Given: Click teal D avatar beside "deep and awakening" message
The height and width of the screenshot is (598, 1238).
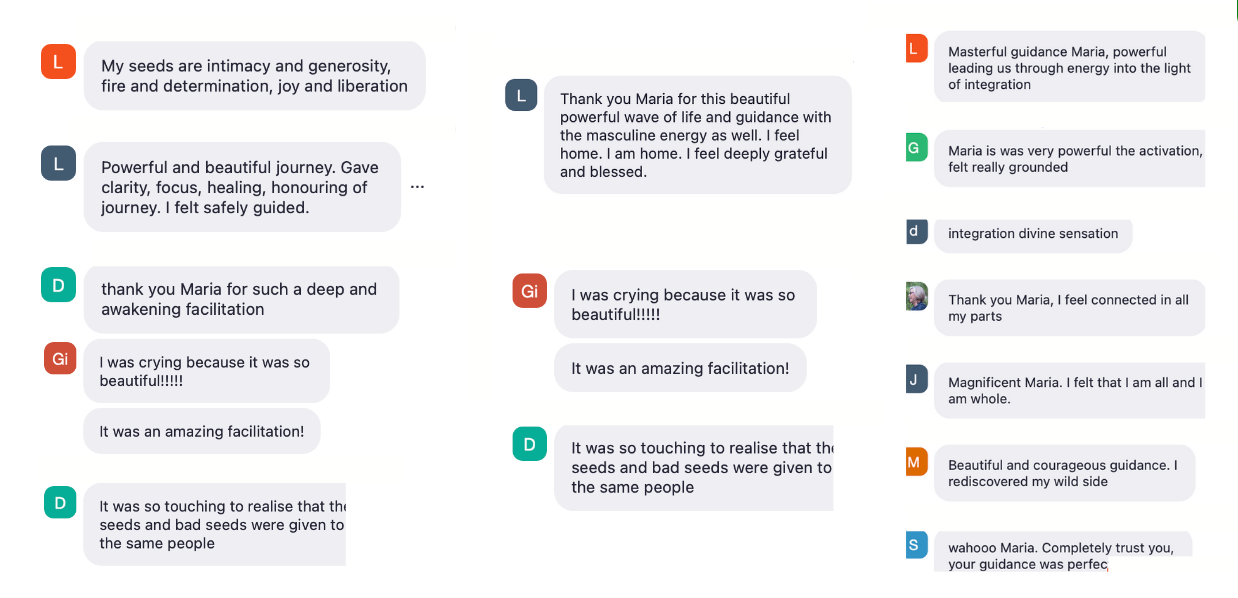Looking at the screenshot, I should (58, 285).
